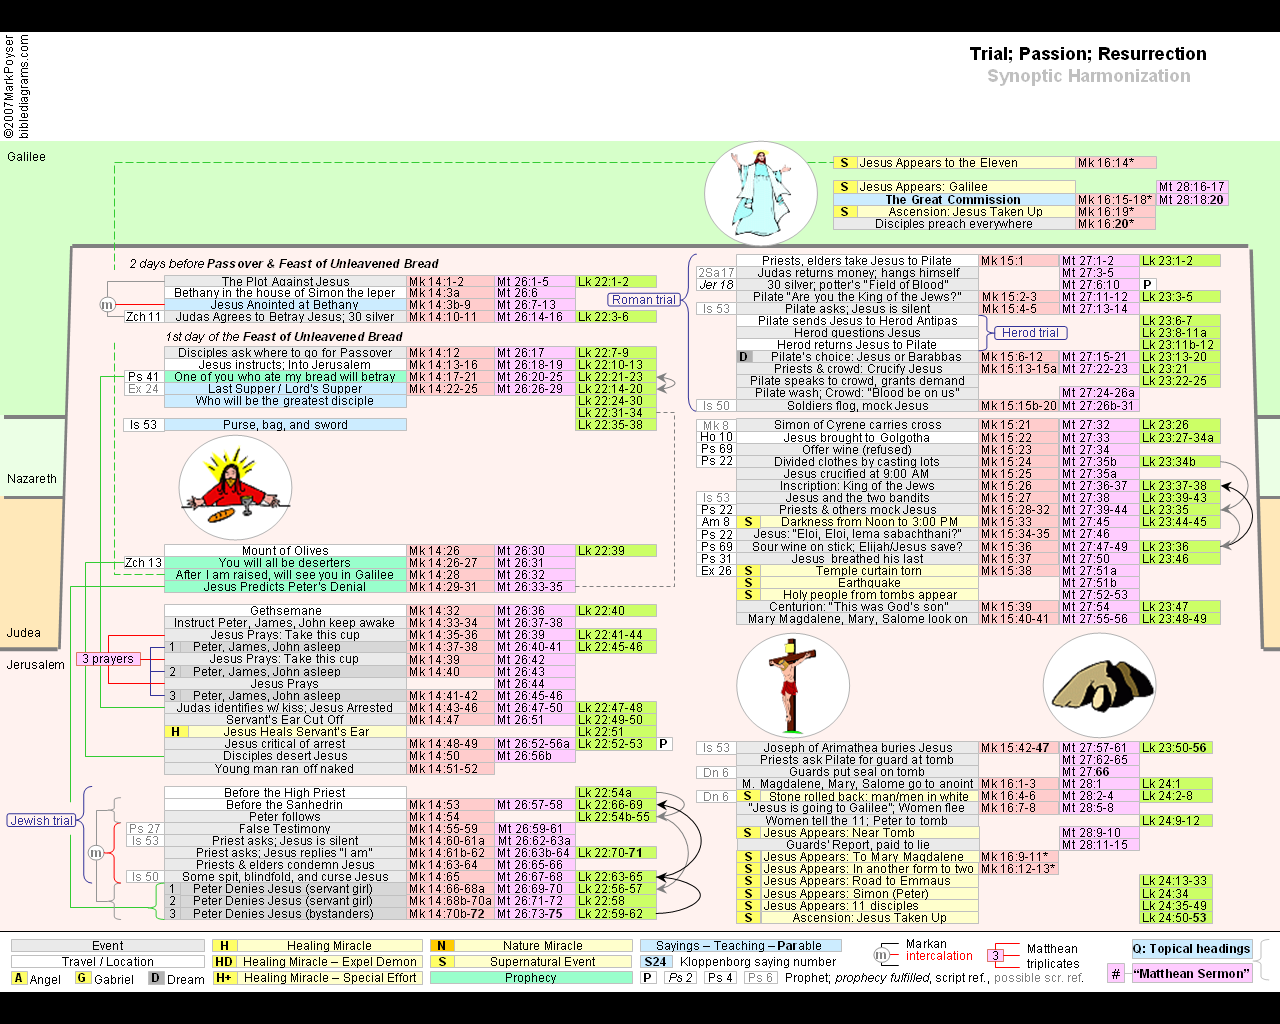The image size is (1280, 1024).
Task: Click the Judea location label
Action: click(x=24, y=633)
